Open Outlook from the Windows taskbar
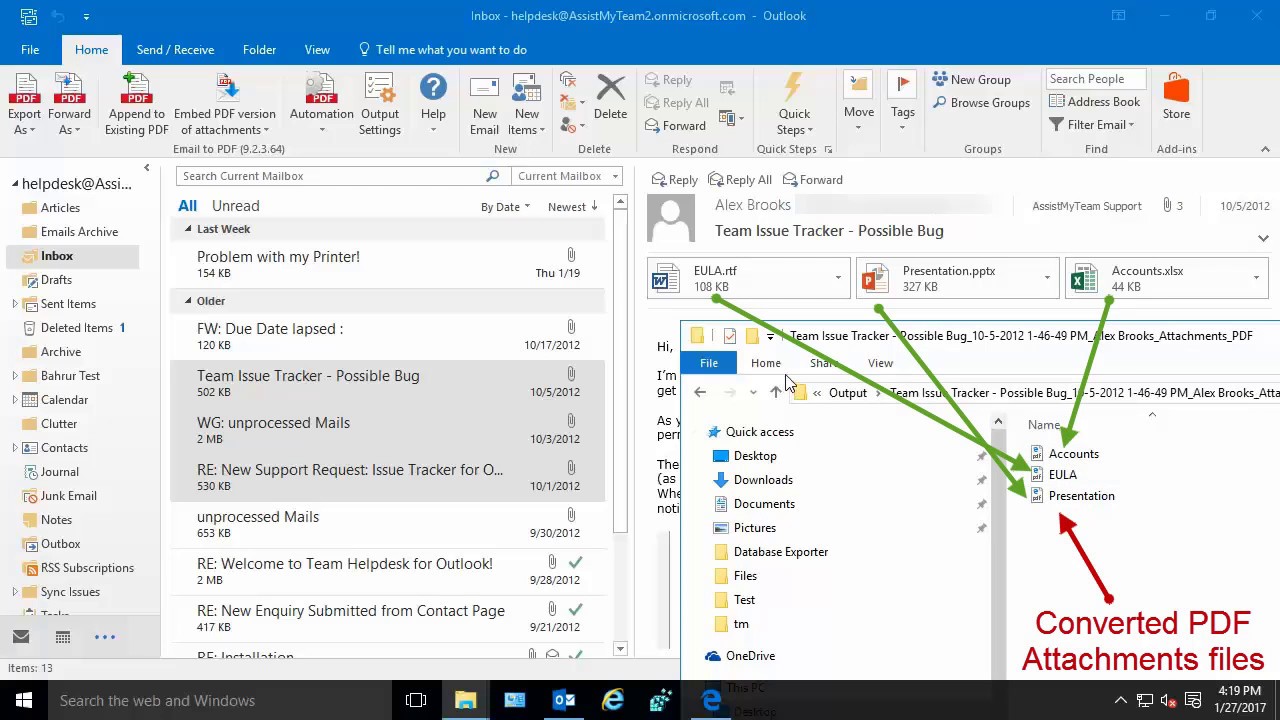The height and width of the screenshot is (720, 1280). tap(564, 700)
